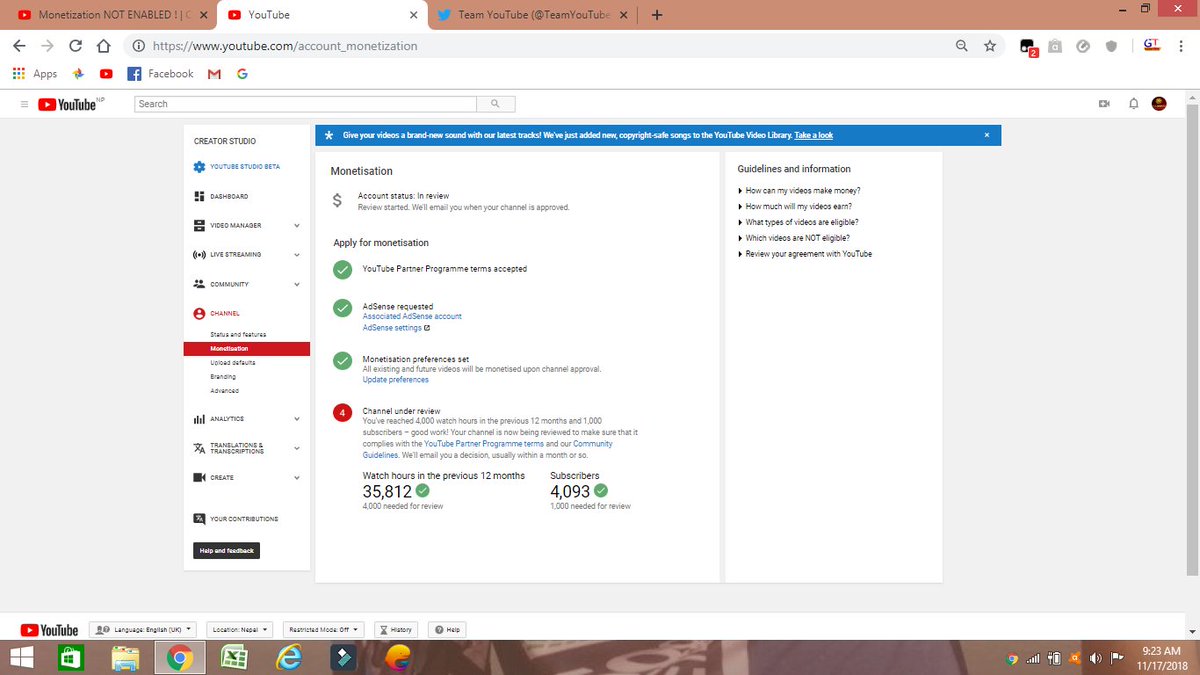Screen dimensions: 1200x675
Task: Reload the page in Chrome
Action: click(75, 46)
